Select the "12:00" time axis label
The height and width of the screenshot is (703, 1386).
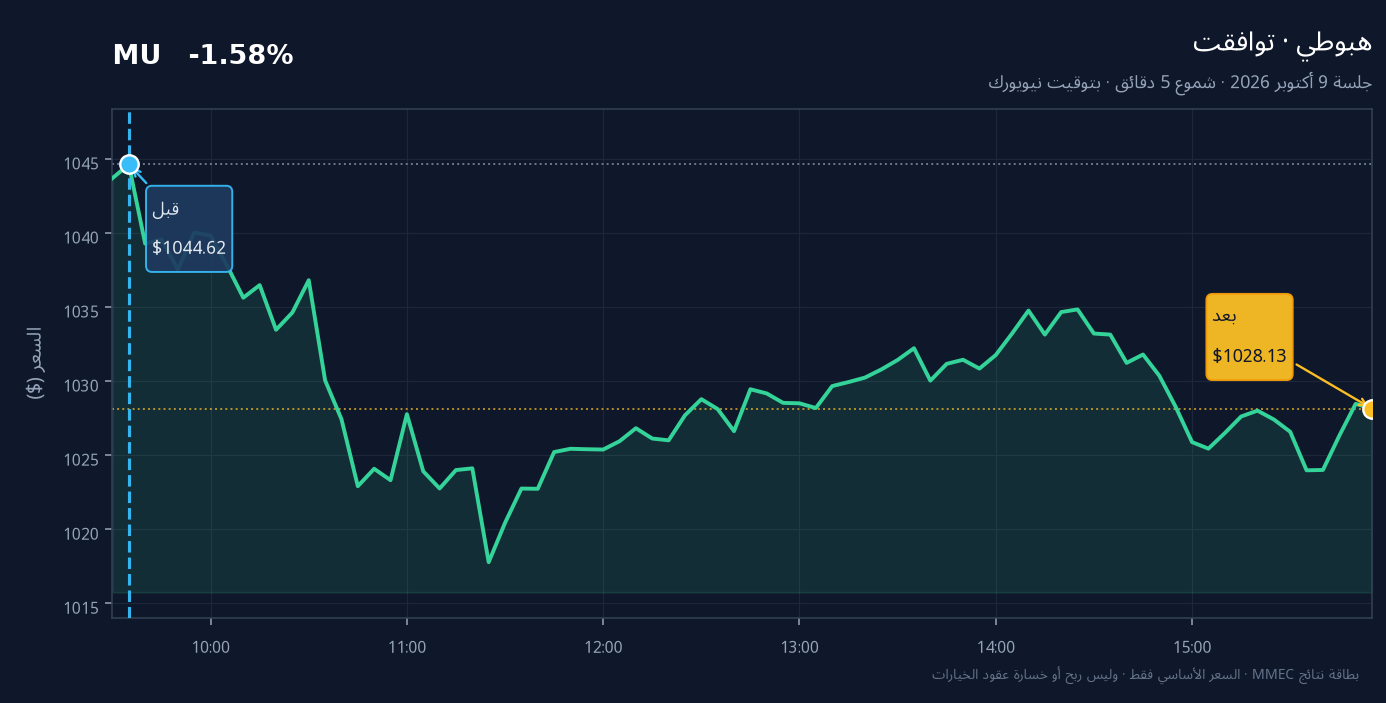[603, 647]
